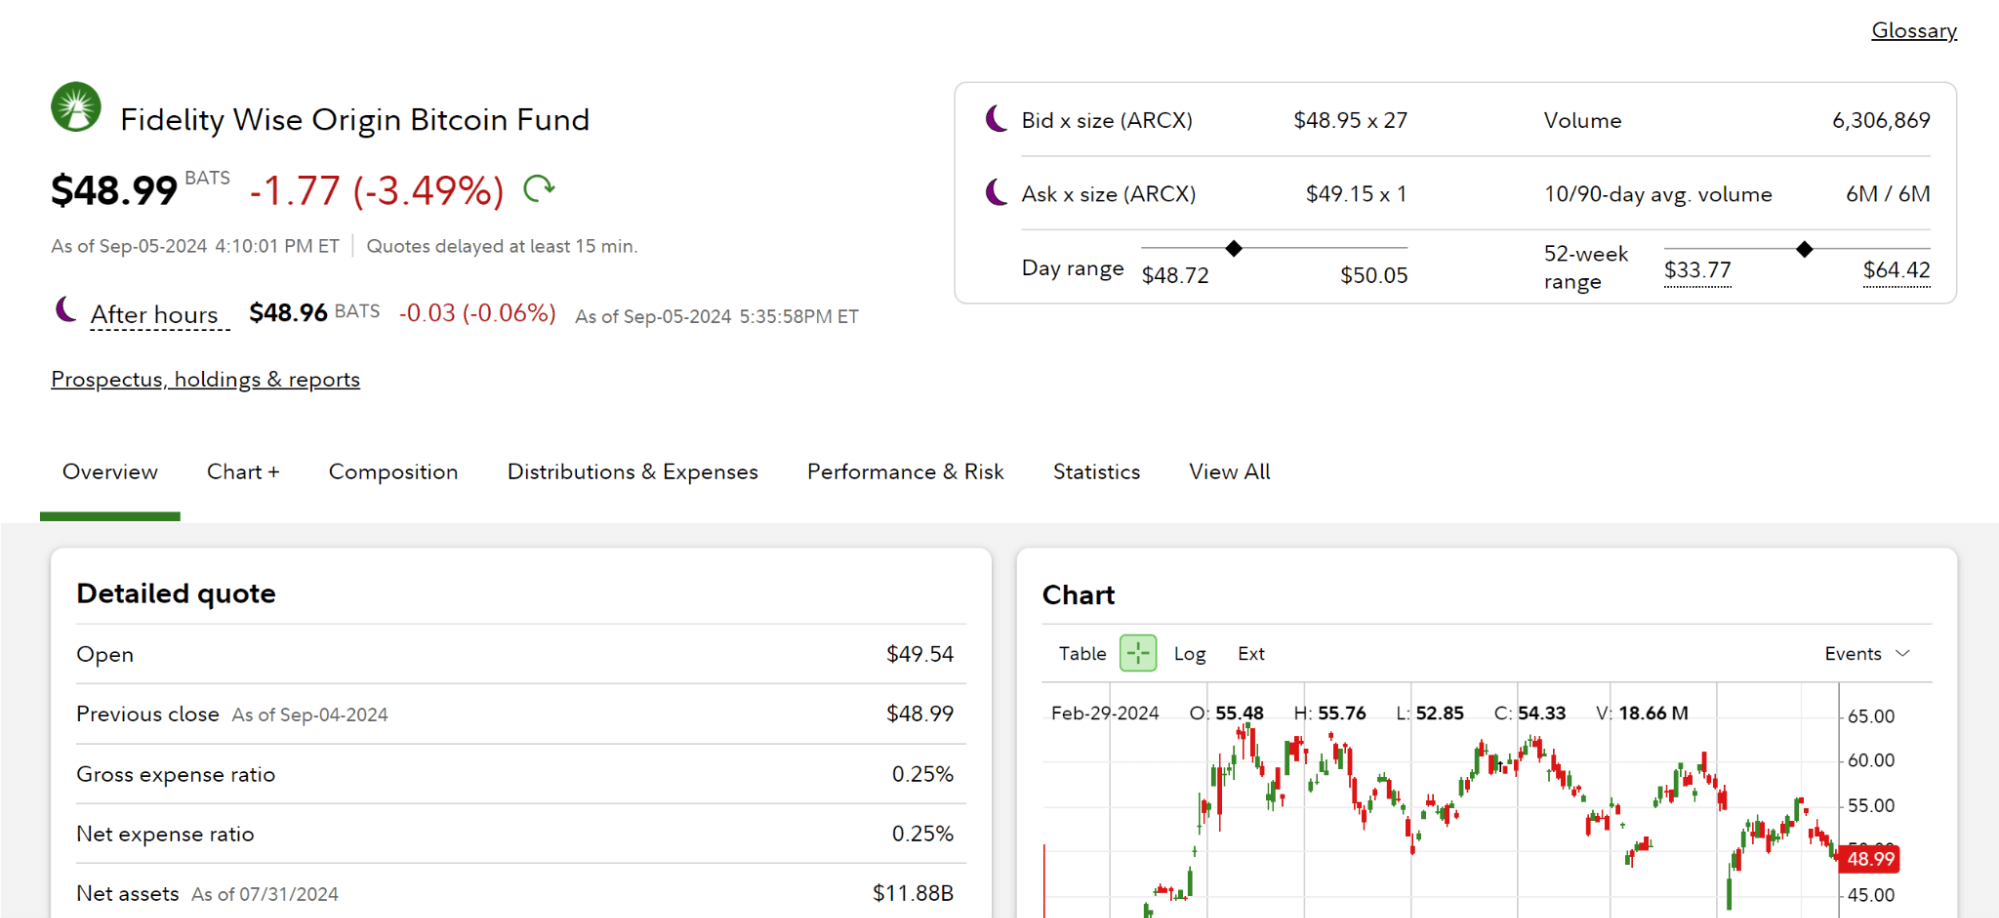Toggle Ext hours on the chart

pos(1251,654)
